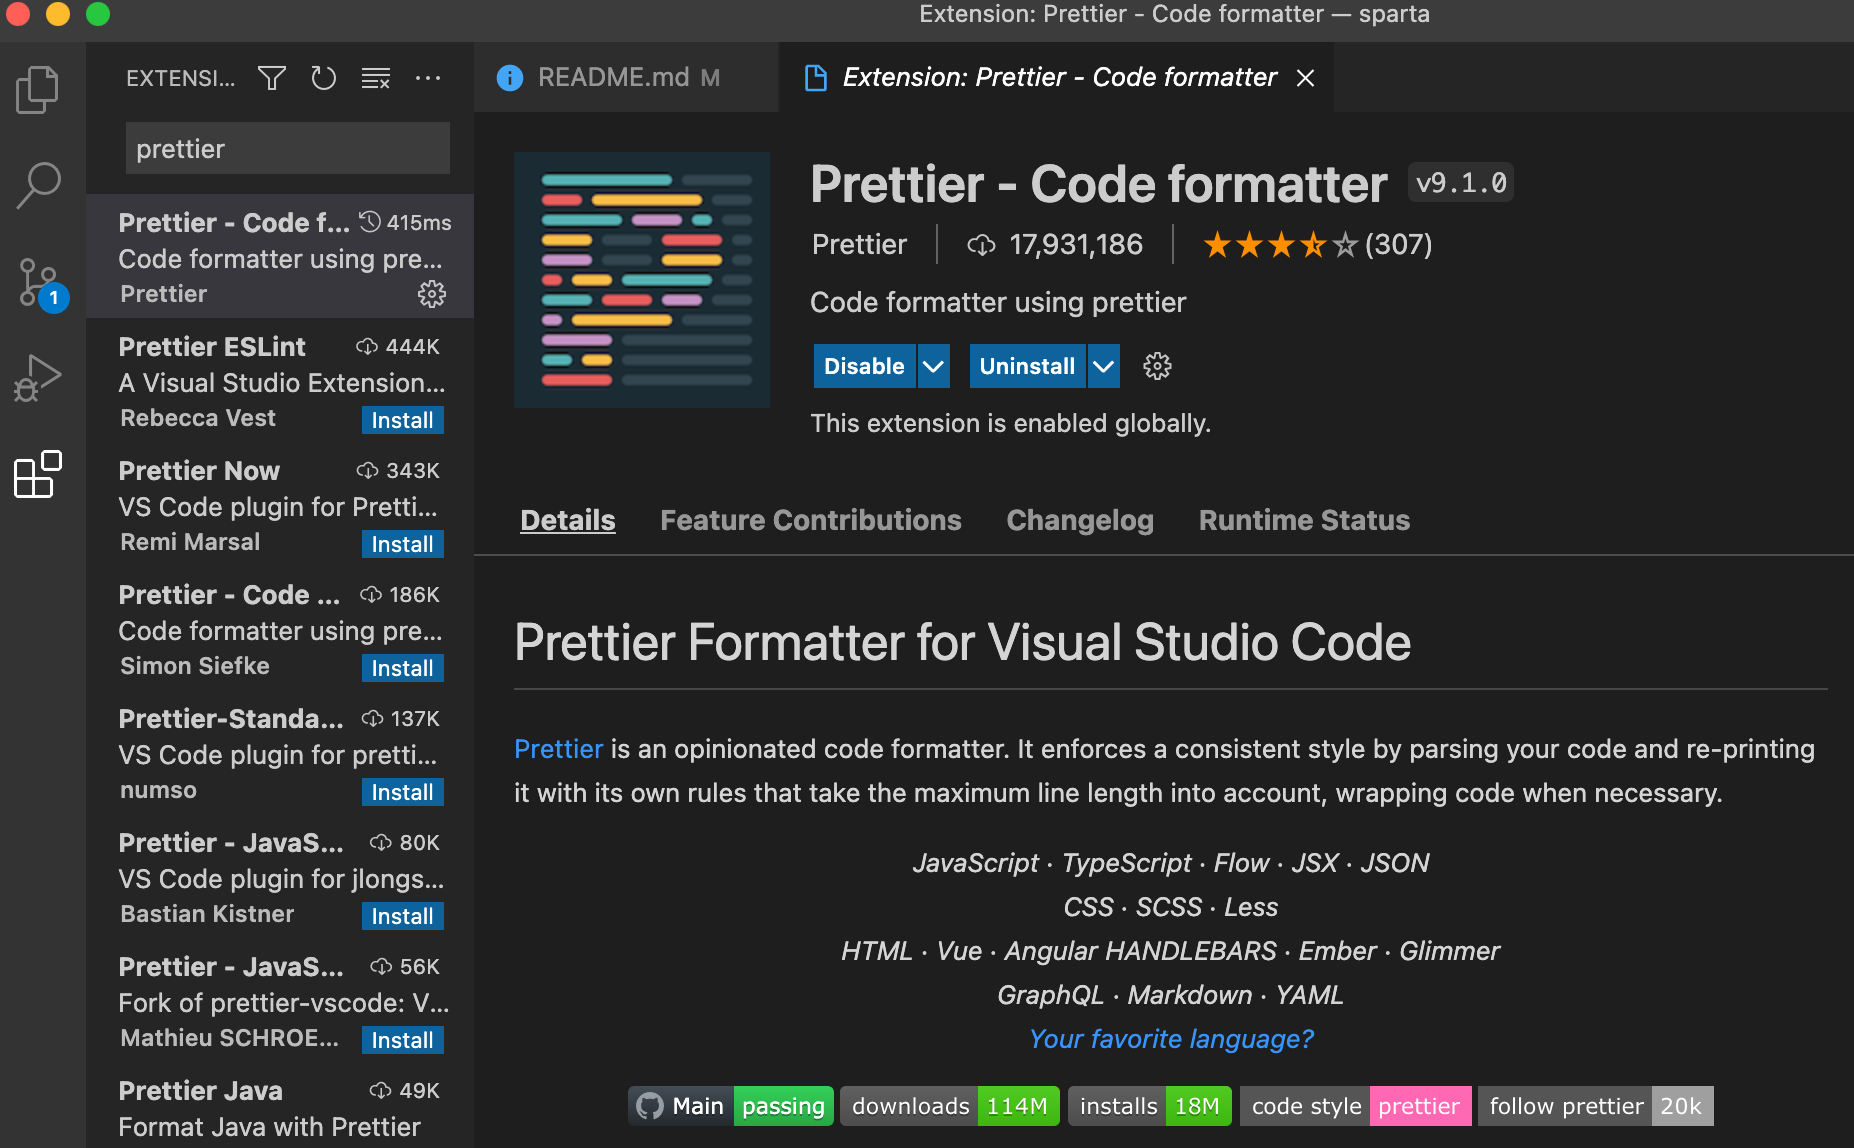The height and width of the screenshot is (1148, 1854).
Task: Open the Details tab
Action: (568, 520)
